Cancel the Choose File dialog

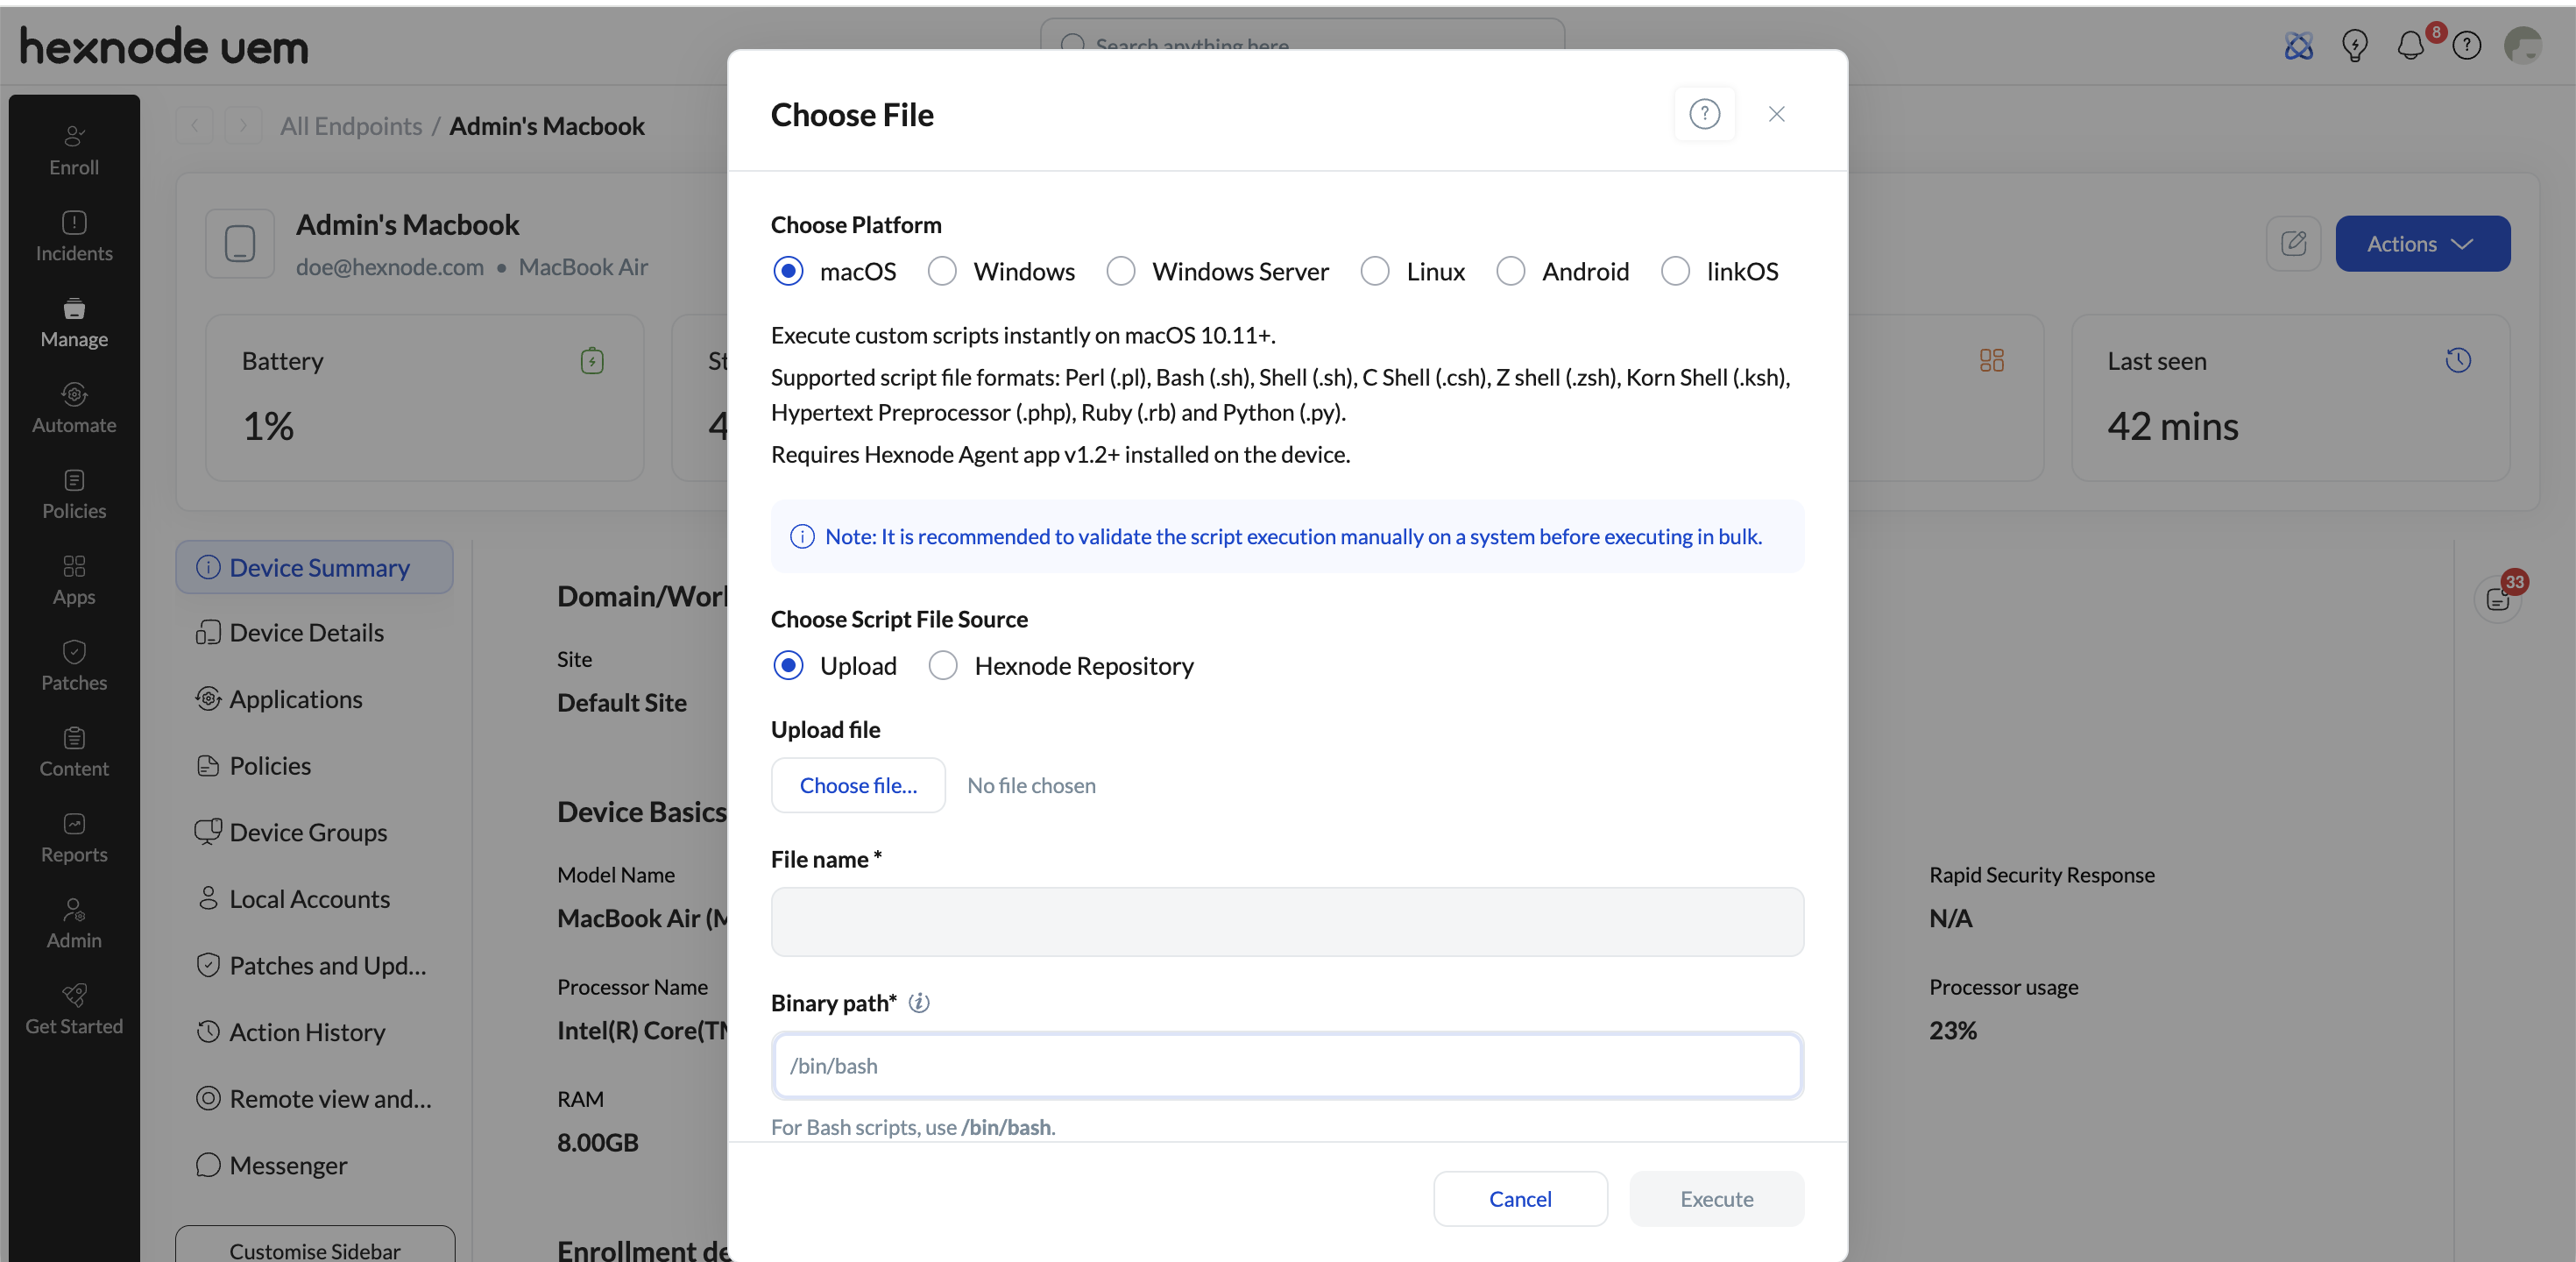click(1520, 1198)
